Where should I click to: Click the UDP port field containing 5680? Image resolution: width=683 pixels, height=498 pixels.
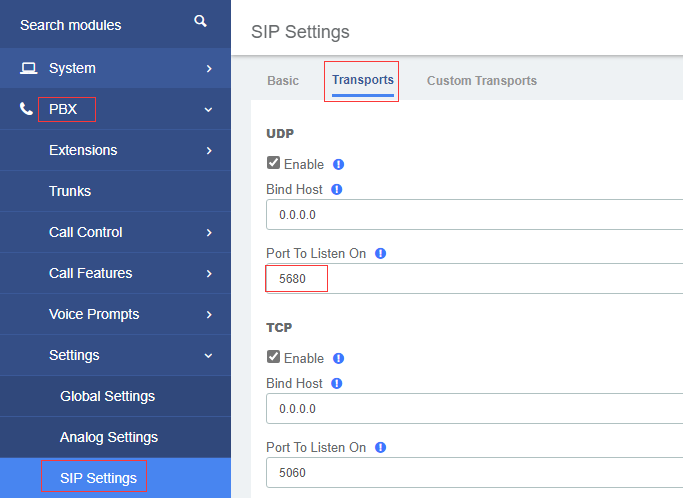[474, 278]
